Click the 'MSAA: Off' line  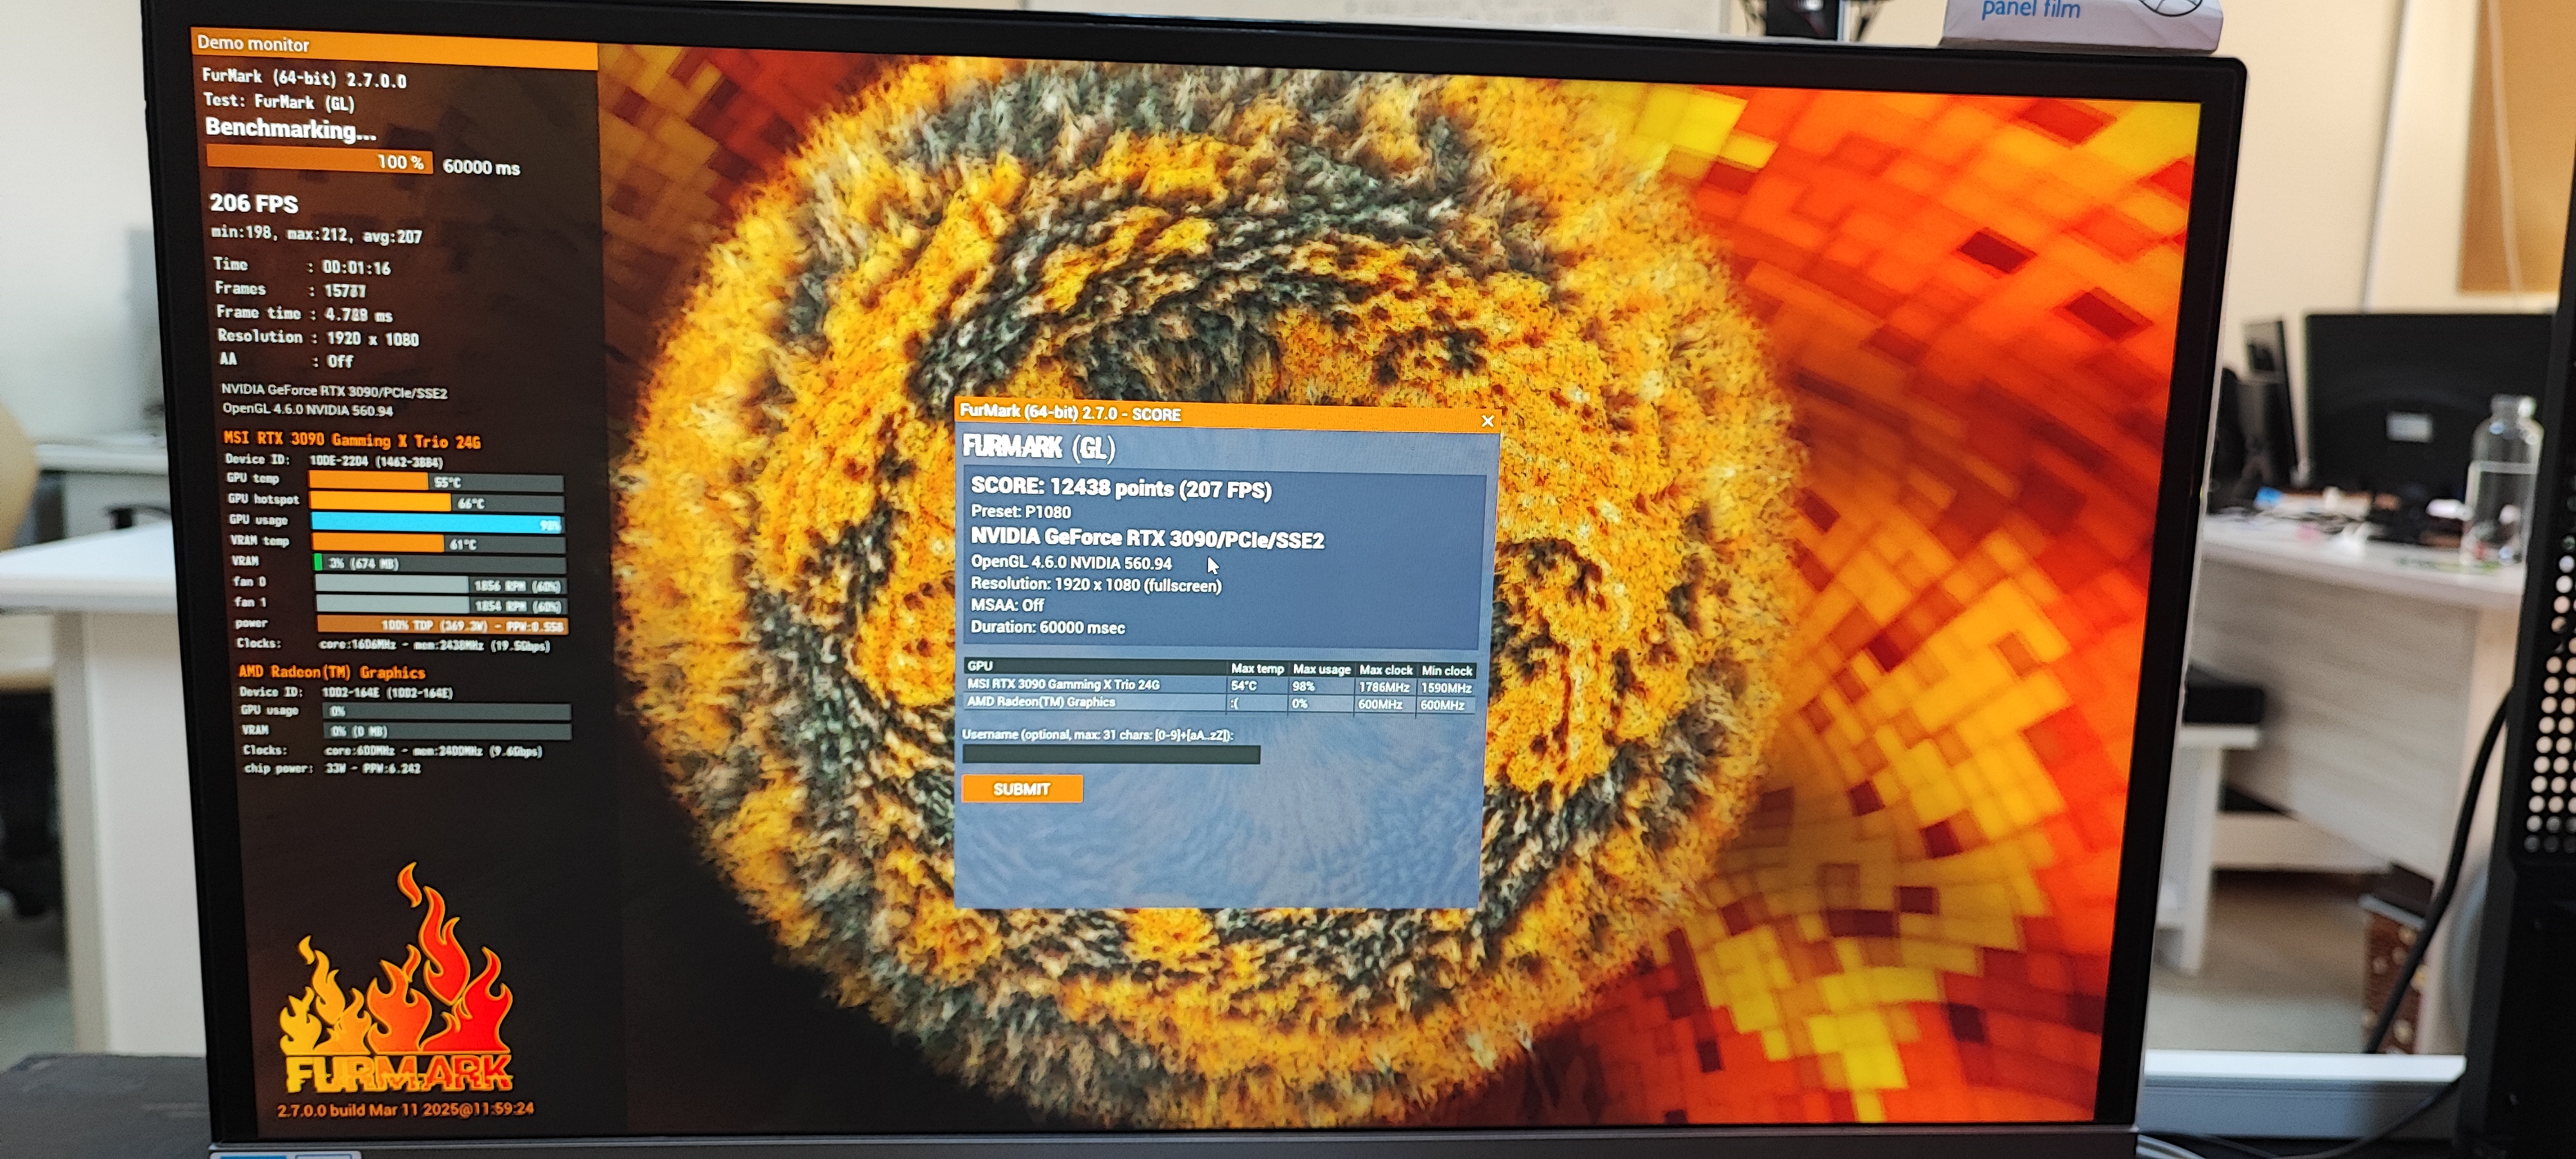click(x=1007, y=605)
